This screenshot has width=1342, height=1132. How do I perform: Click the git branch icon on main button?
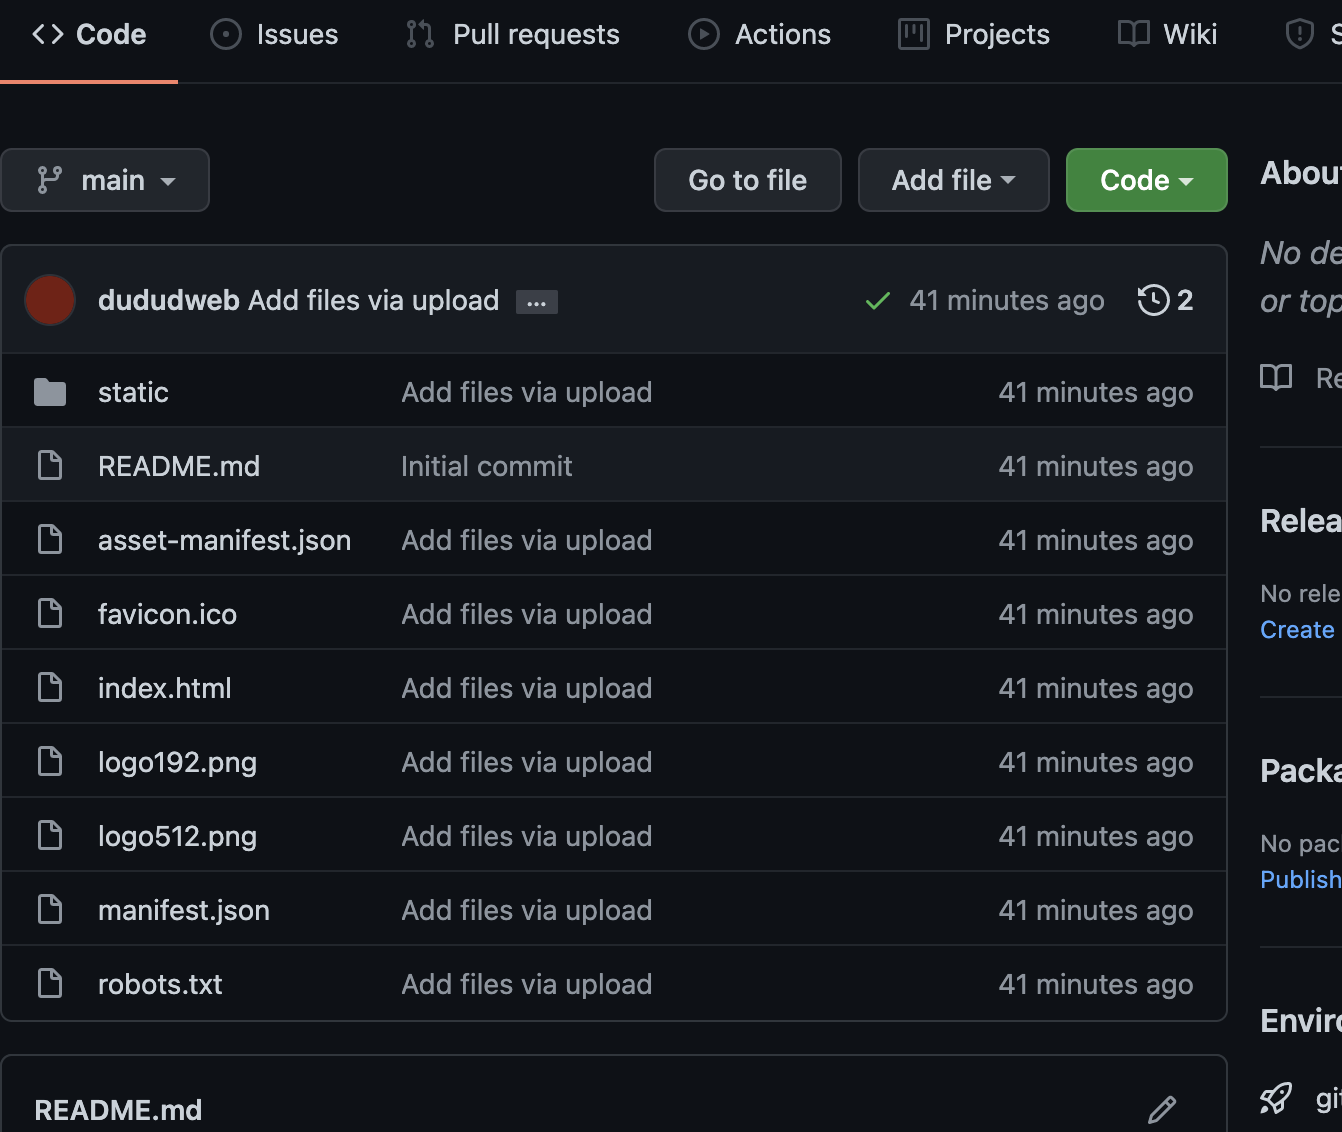(x=50, y=180)
